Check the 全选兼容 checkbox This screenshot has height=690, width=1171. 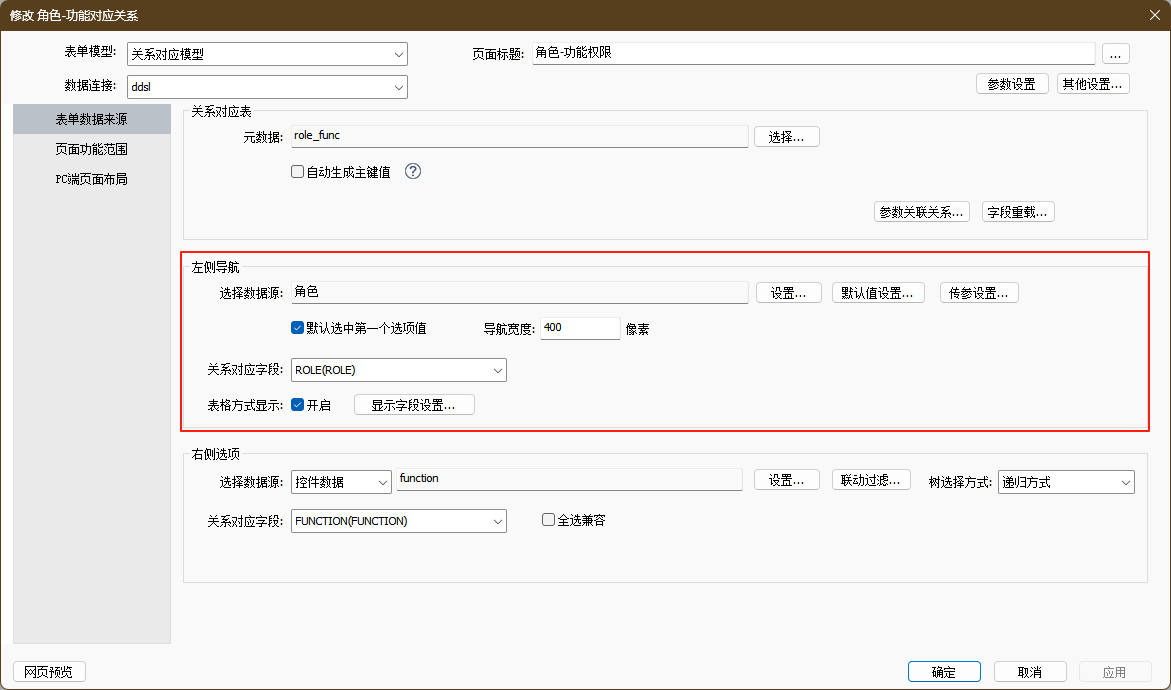(548, 520)
